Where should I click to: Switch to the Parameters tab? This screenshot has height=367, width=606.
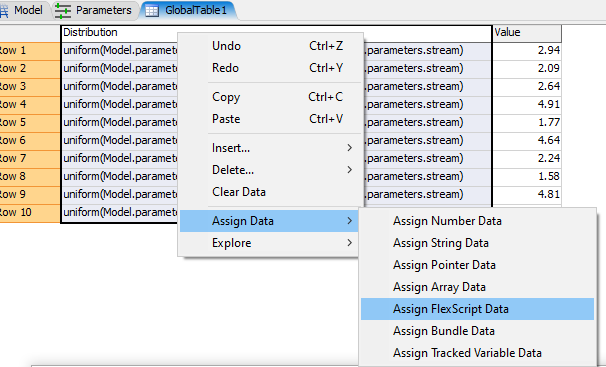pos(95,10)
